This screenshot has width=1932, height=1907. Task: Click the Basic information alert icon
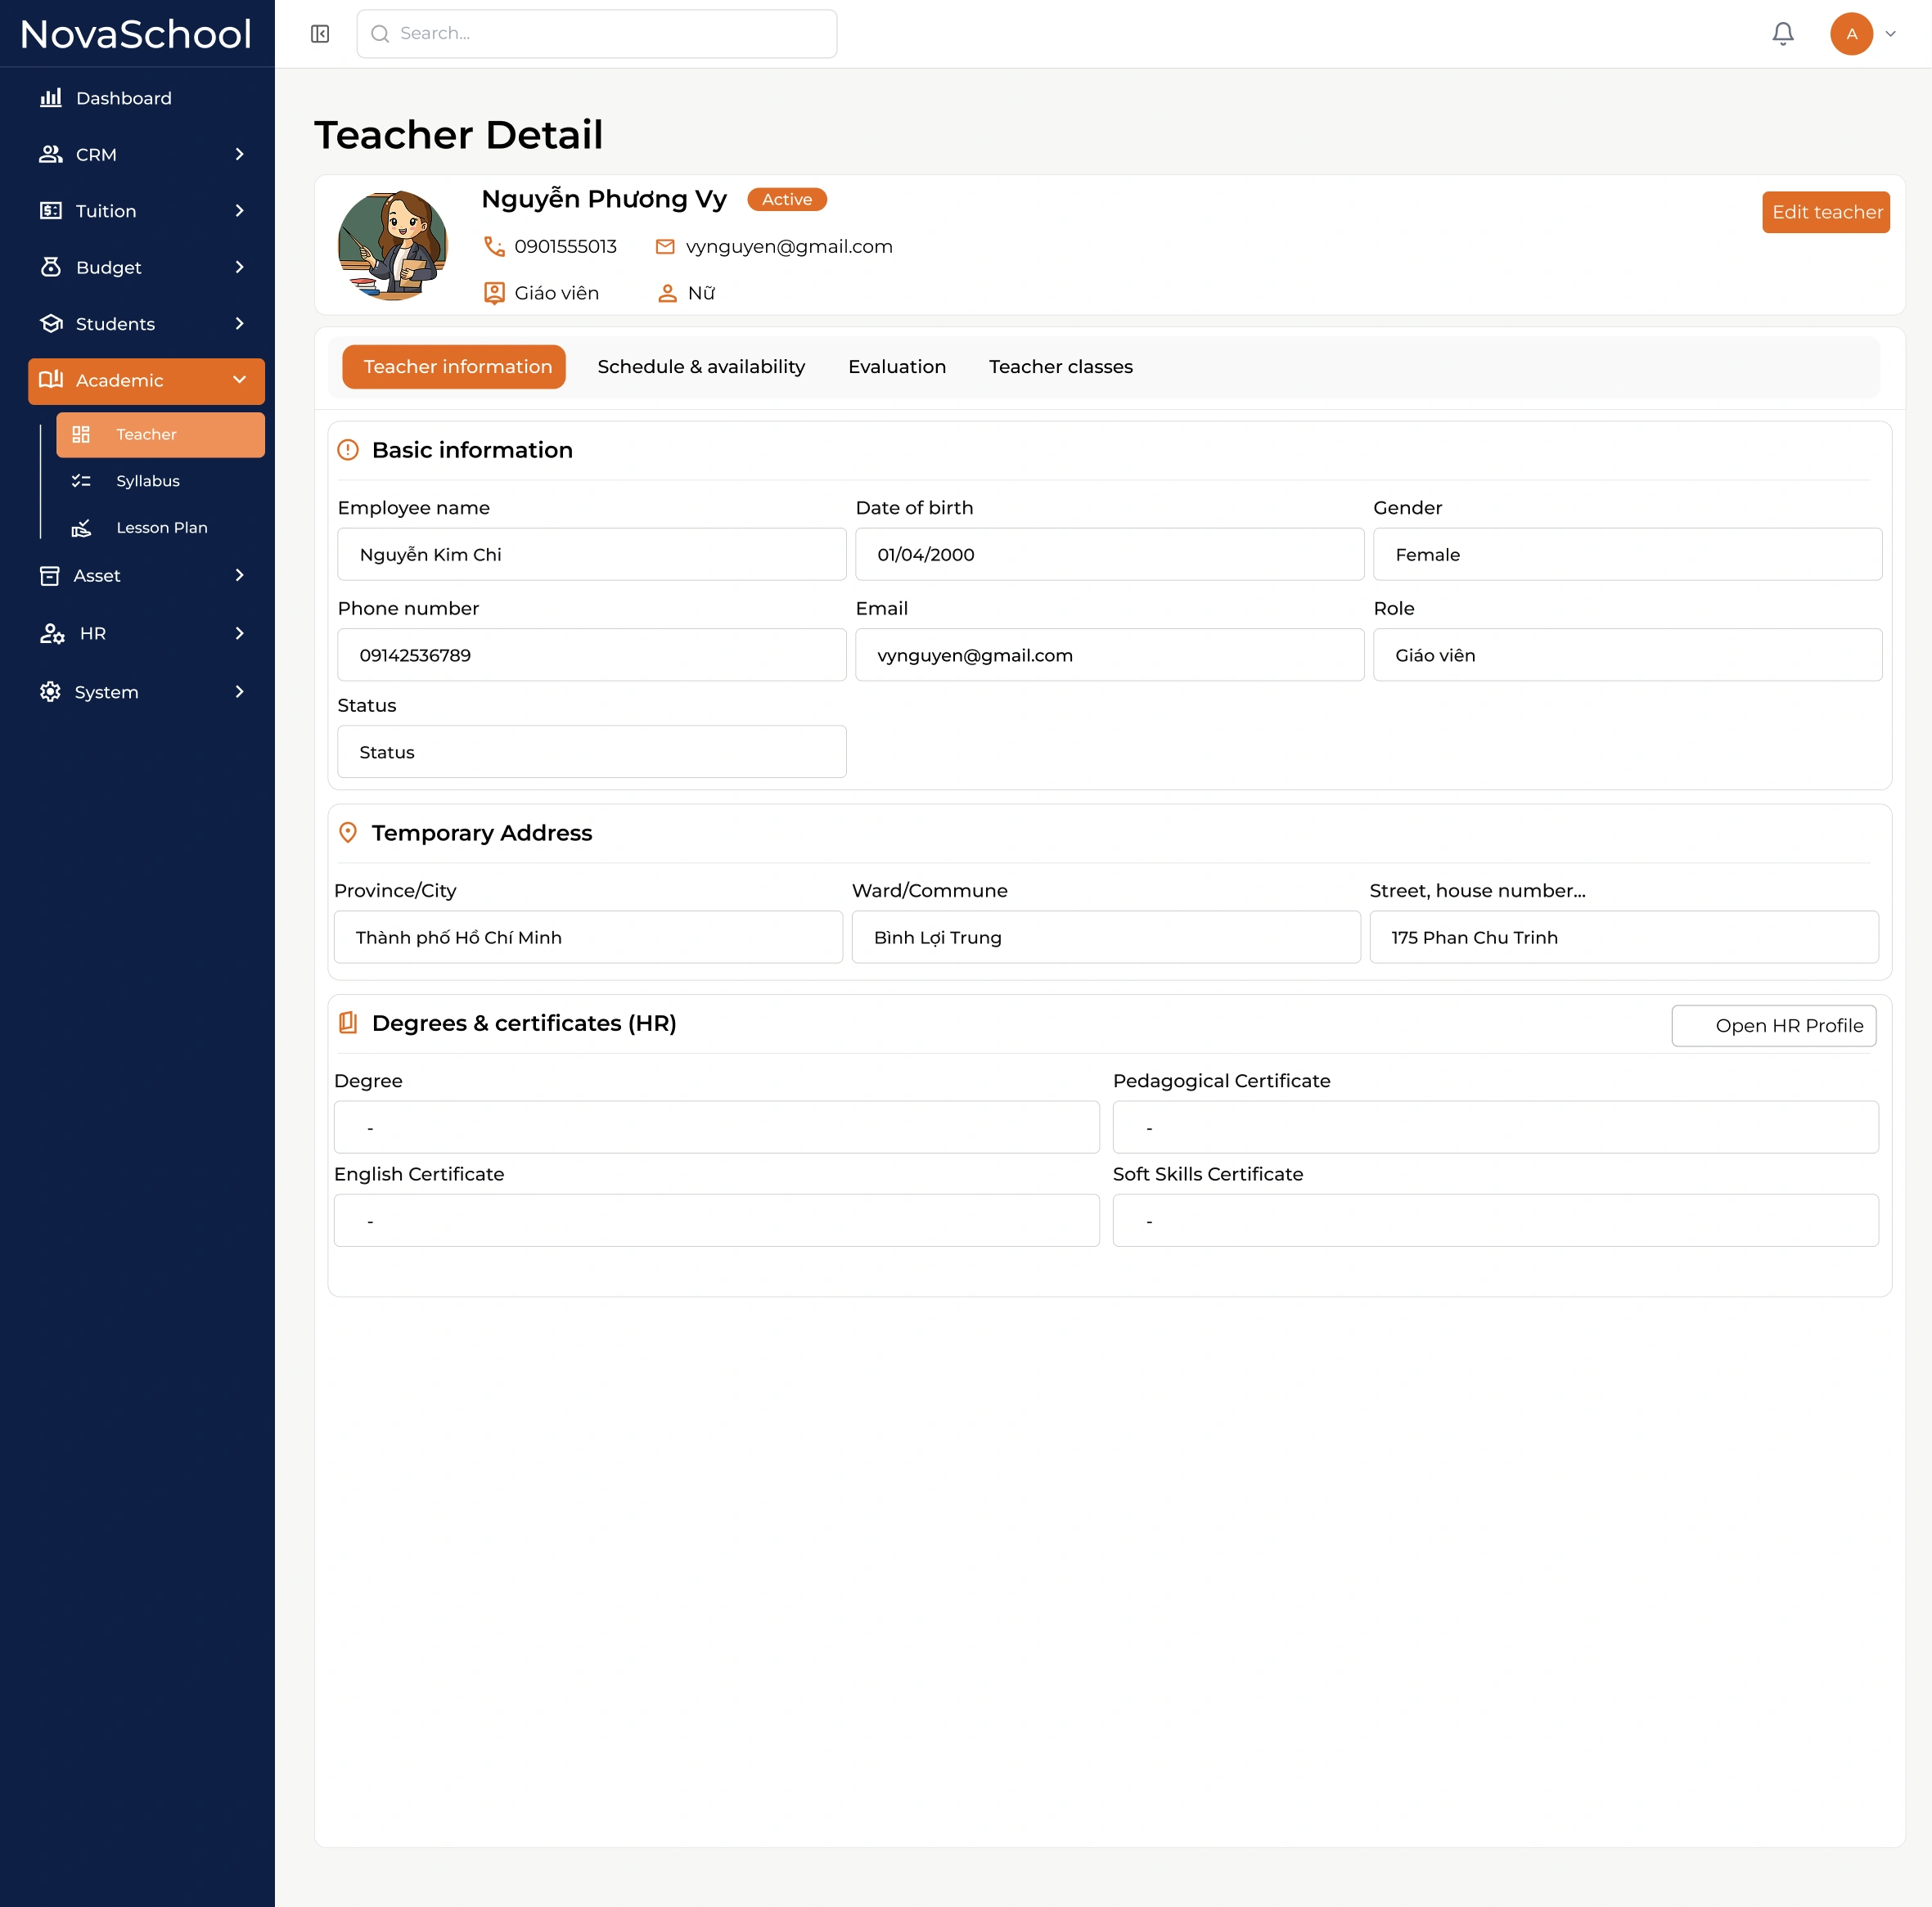[348, 450]
